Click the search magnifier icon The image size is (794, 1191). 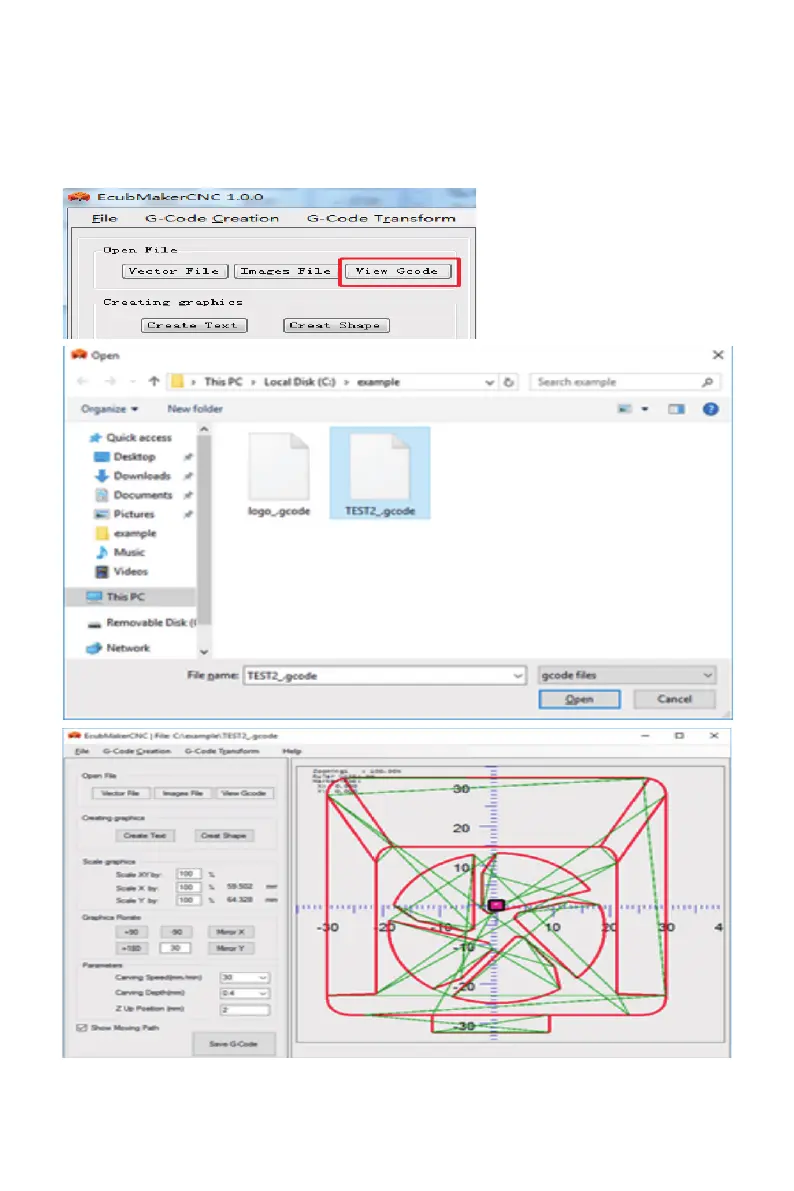tap(707, 382)
